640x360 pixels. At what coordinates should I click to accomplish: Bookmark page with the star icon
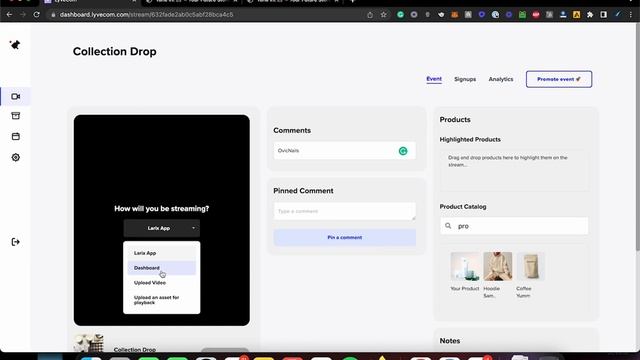(x=383, y=15)
